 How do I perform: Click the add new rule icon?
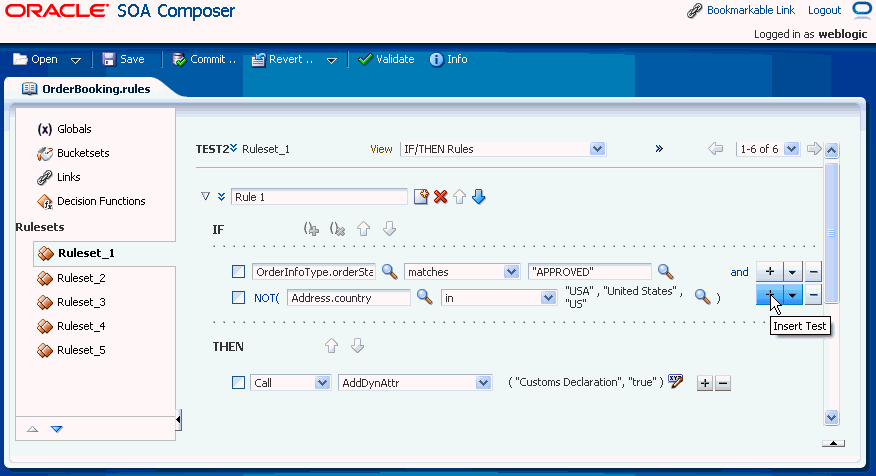pos(421,197)
